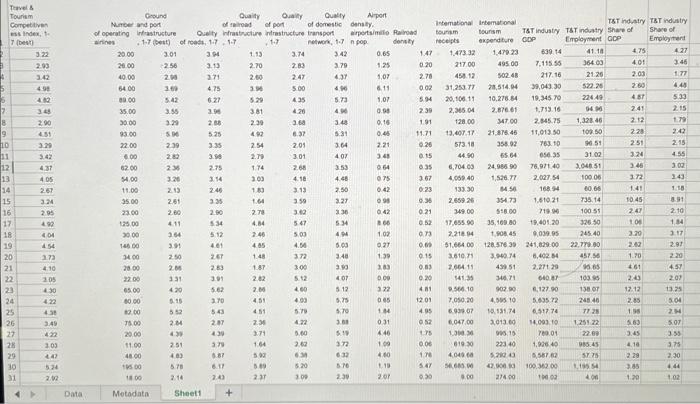This screenshot has height=404, width=700.
Task: Click the Number of operating airlines header
Action: coord(113,33)
